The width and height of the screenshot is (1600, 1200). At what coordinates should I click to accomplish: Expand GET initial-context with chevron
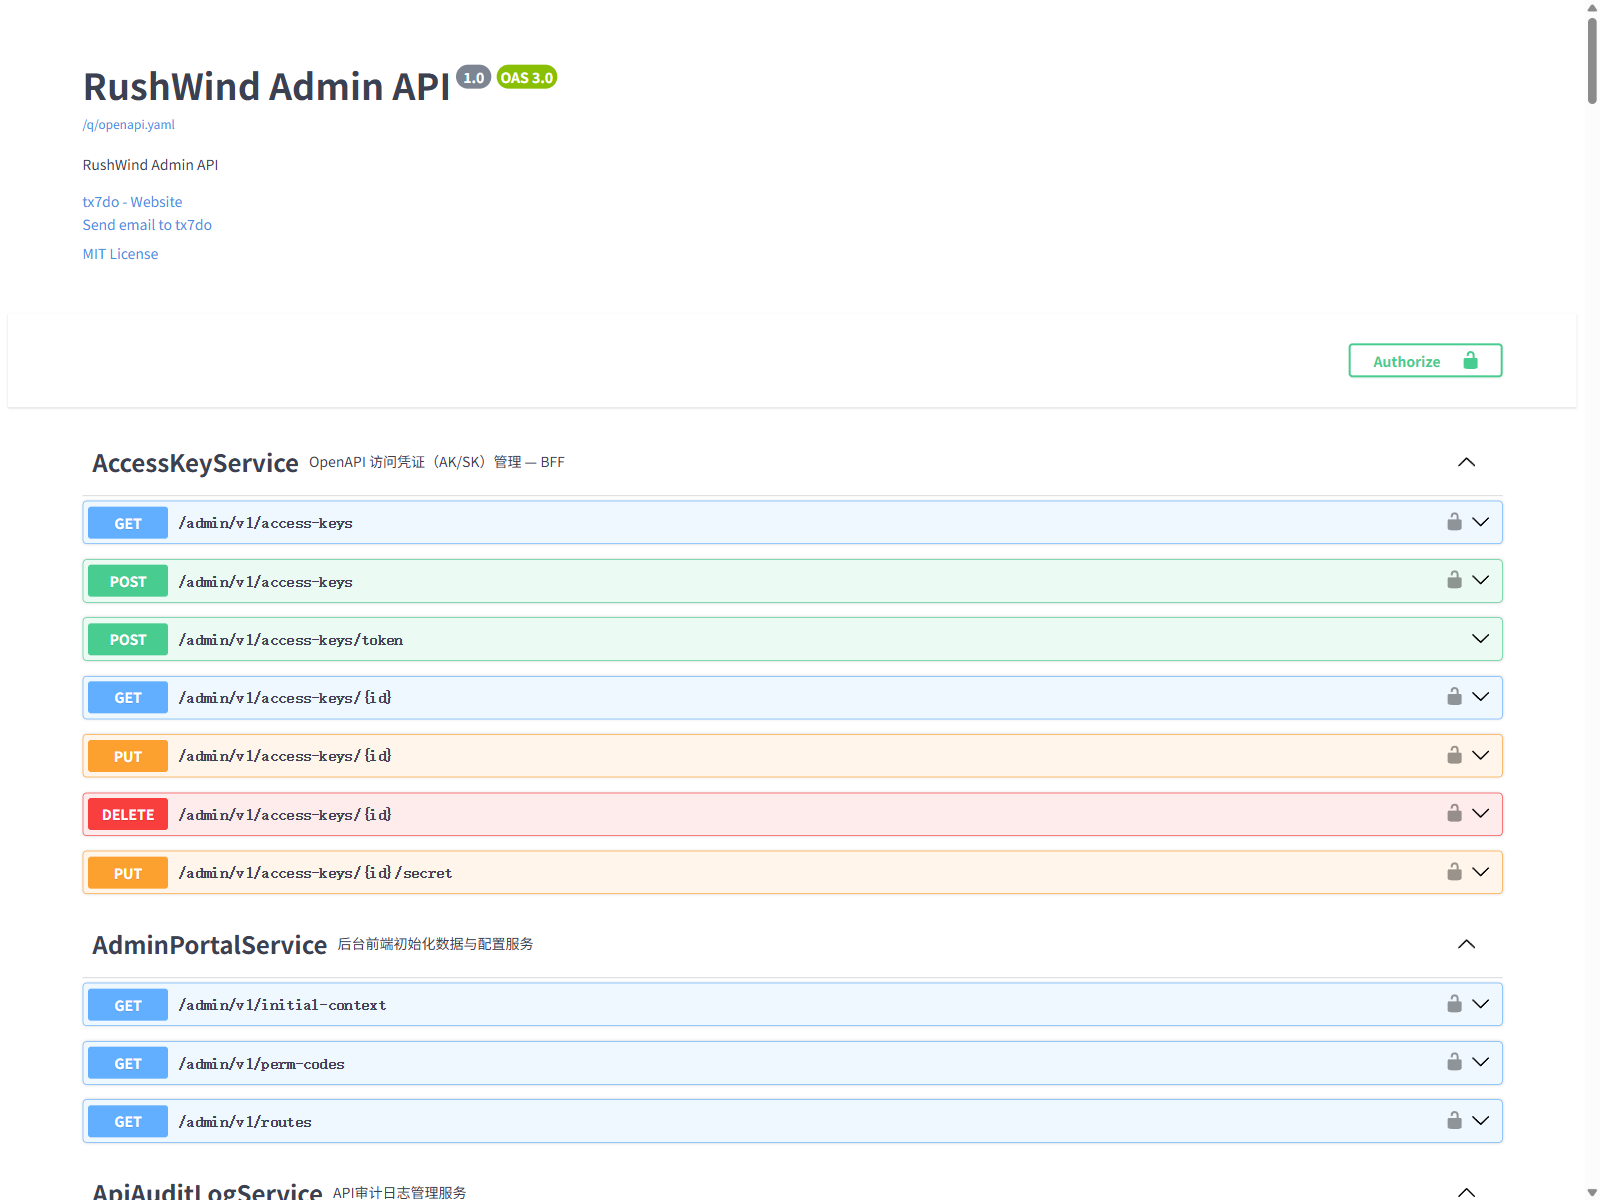click(1481, 1004)
